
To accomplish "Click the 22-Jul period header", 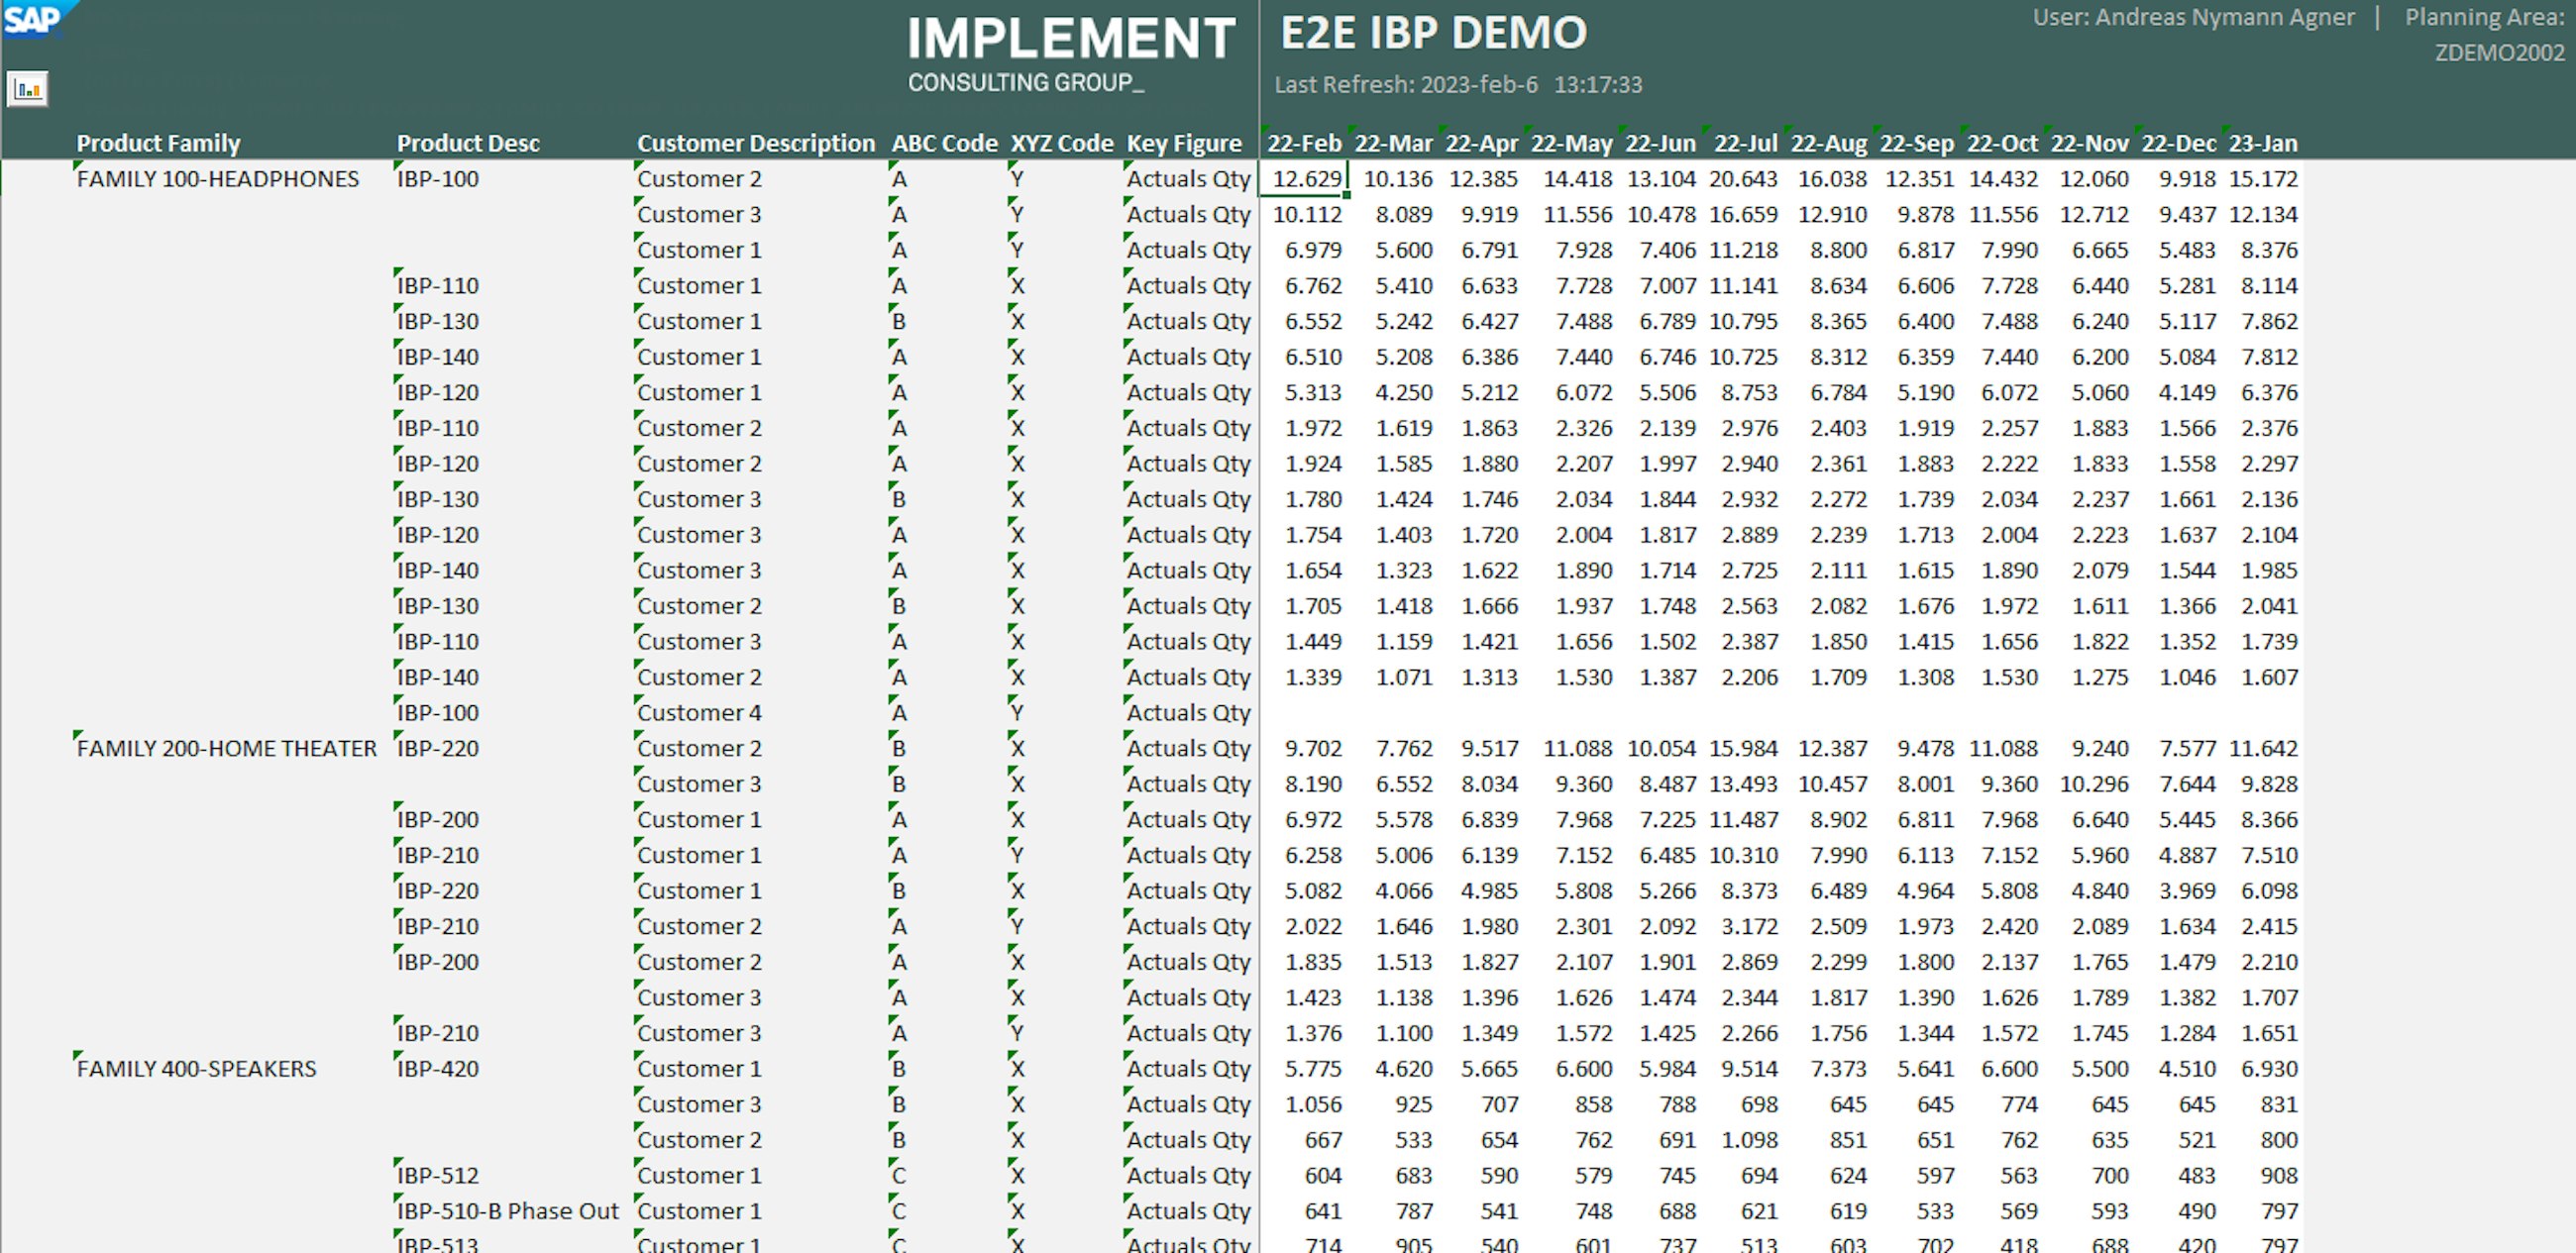I will coord(1745,143).
